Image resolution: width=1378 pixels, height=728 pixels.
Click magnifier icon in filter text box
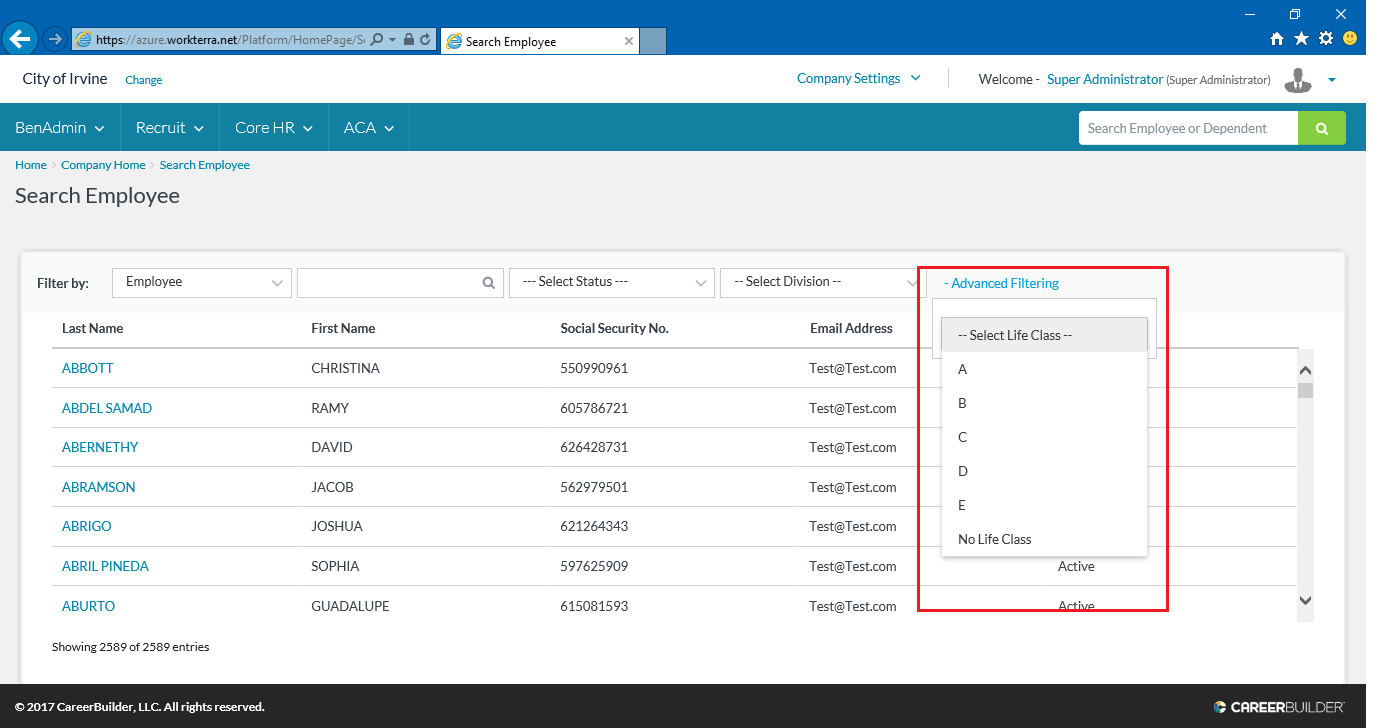click(x=488, y=283)
